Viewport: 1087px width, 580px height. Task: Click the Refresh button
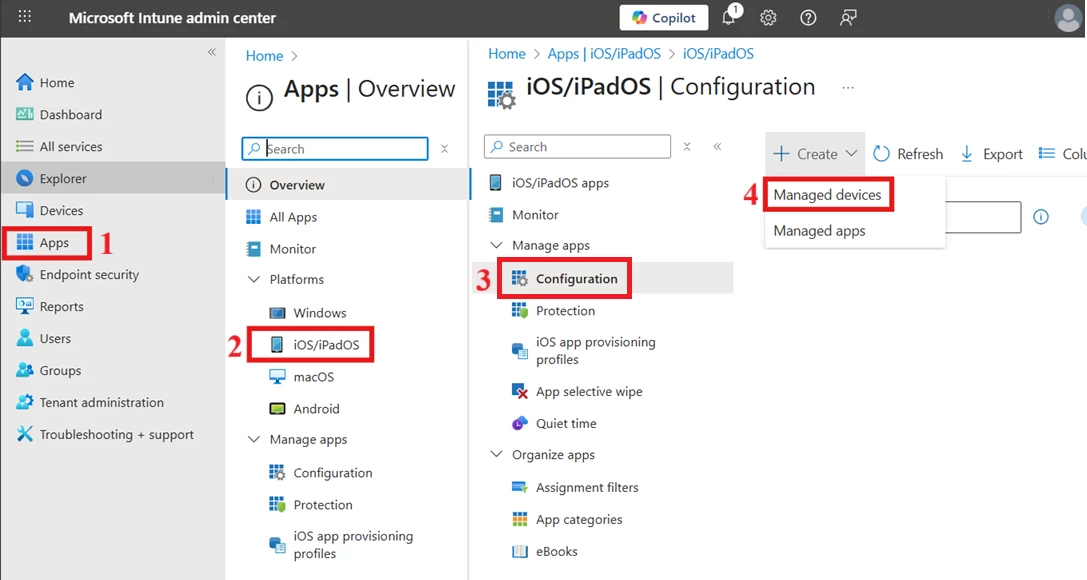[x=908, y=154]
